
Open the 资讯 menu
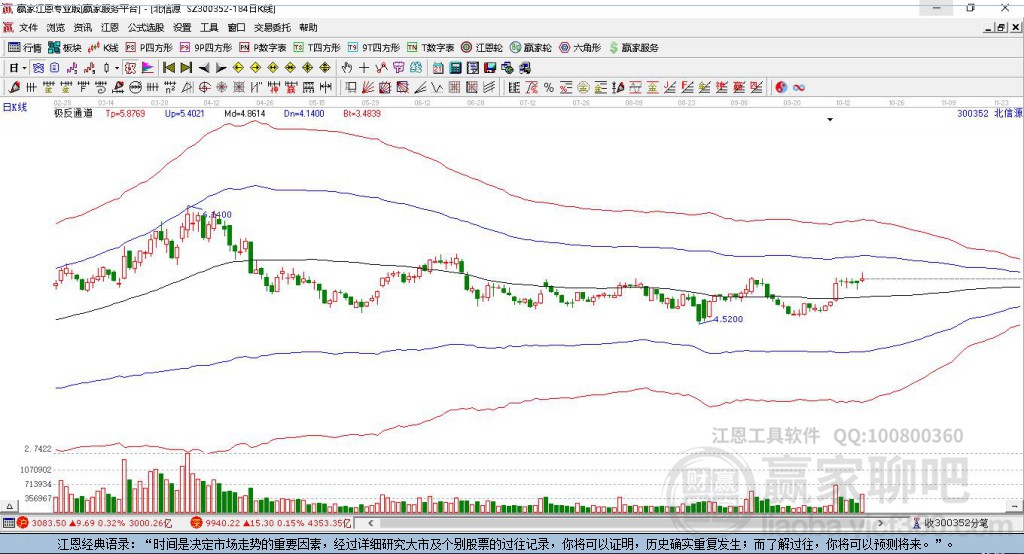click(x=83, y=27)
